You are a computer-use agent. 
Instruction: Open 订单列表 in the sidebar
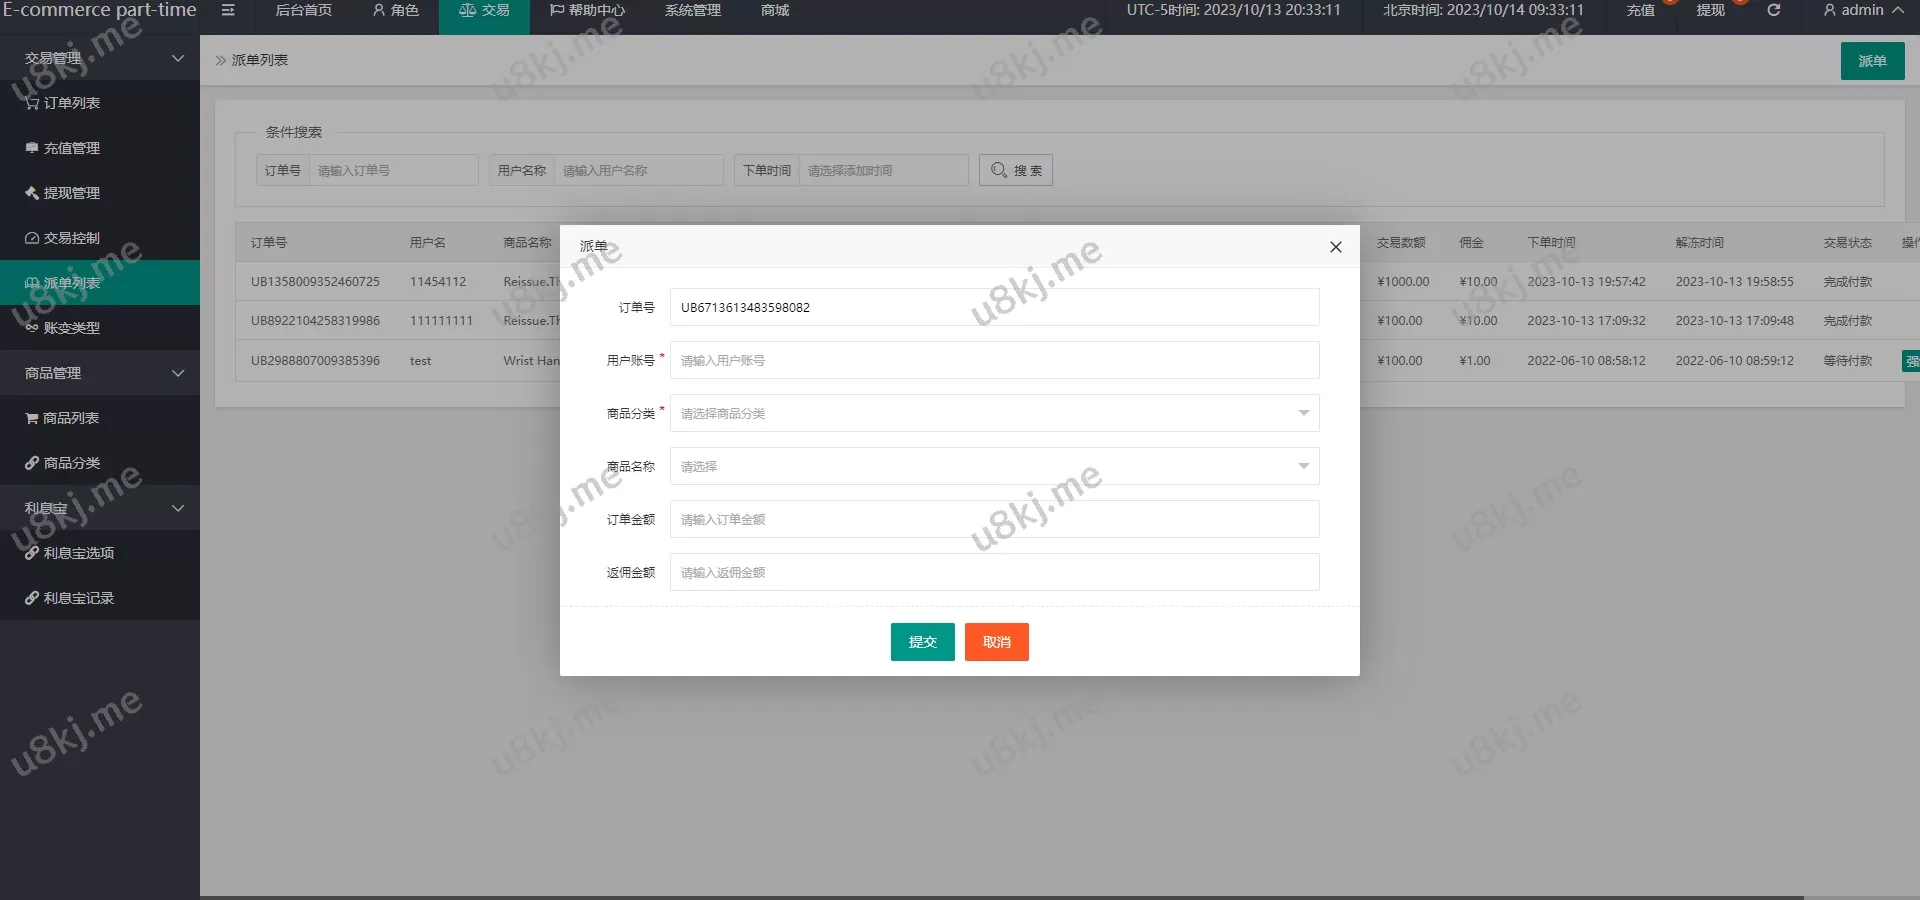tap(71, 103)
